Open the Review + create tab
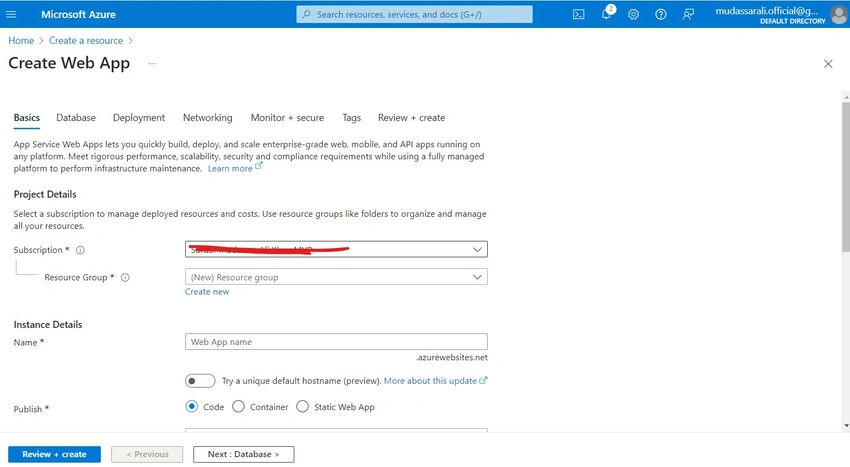 411,118
